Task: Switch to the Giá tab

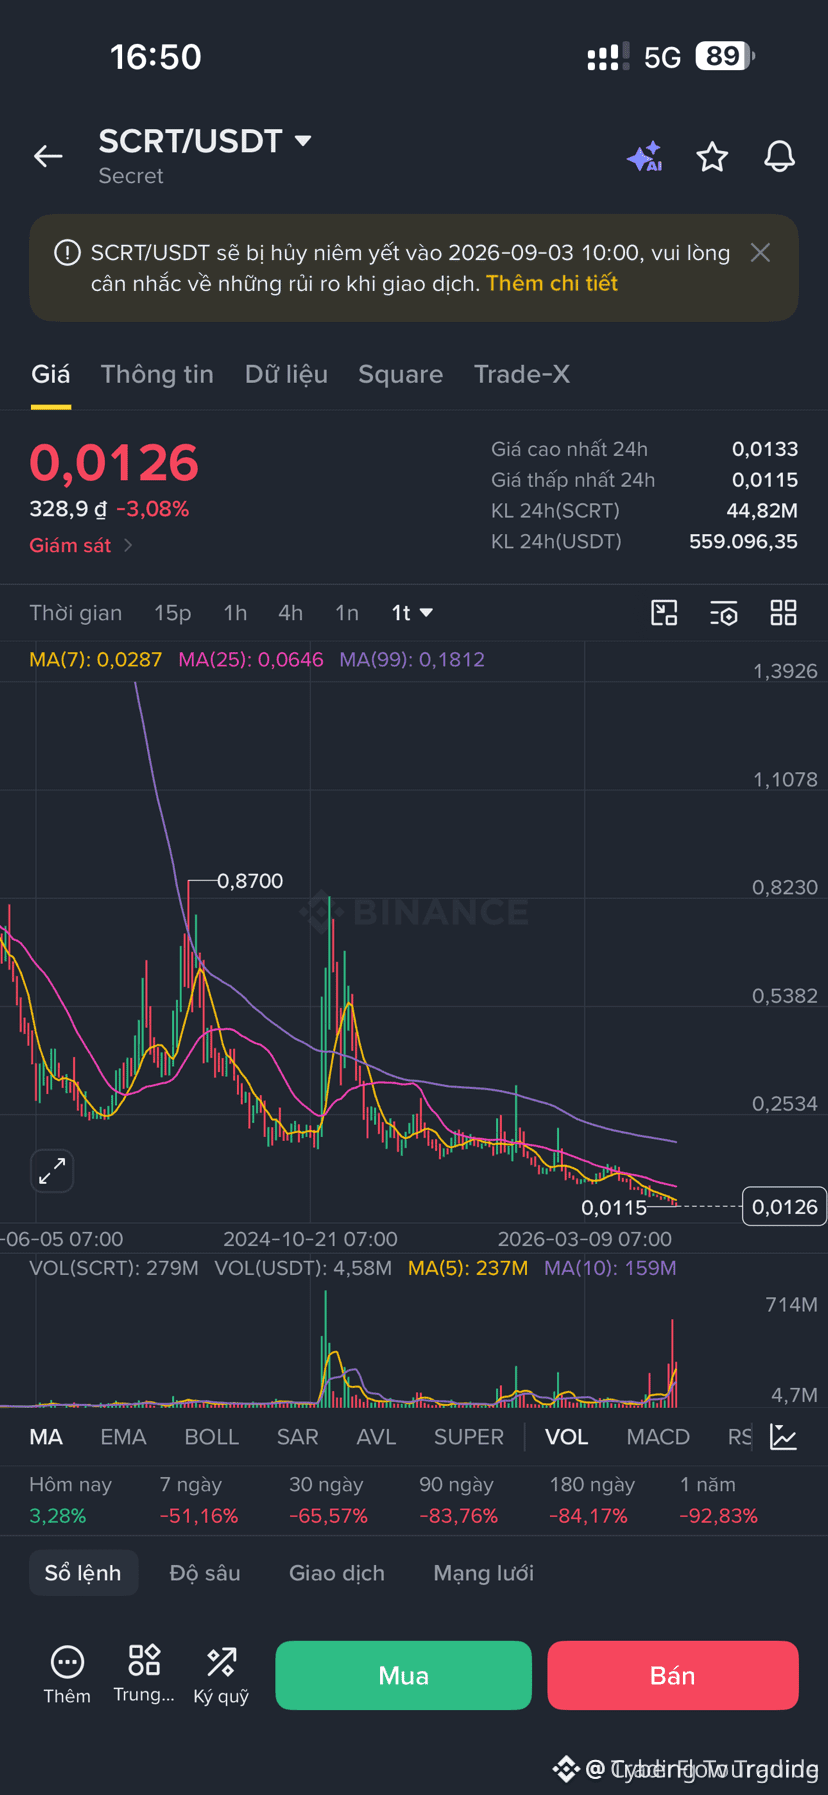Action: (50, 374)
